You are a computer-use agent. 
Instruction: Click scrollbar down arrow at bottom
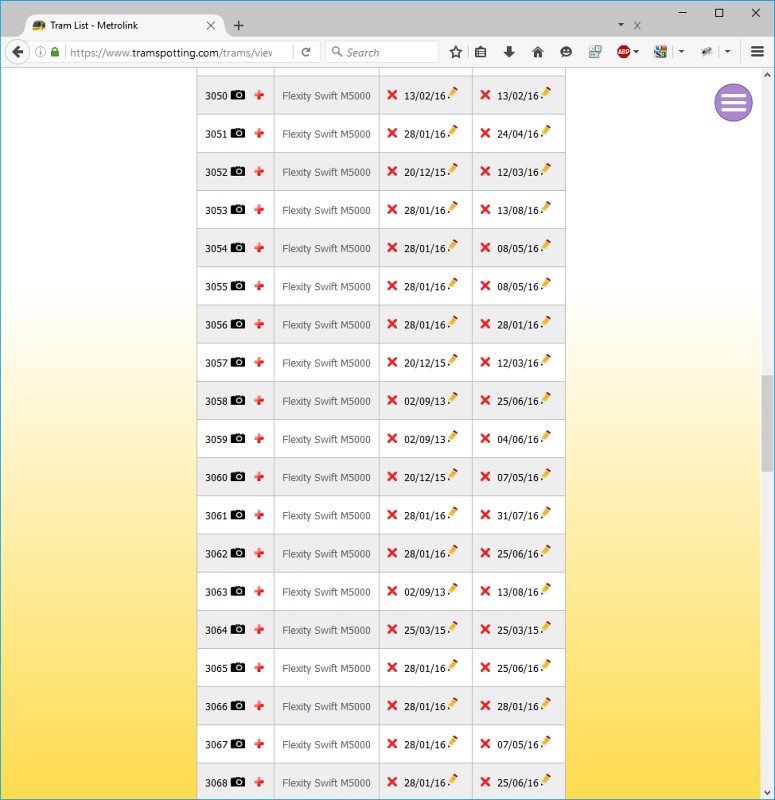tap(767, 792)
